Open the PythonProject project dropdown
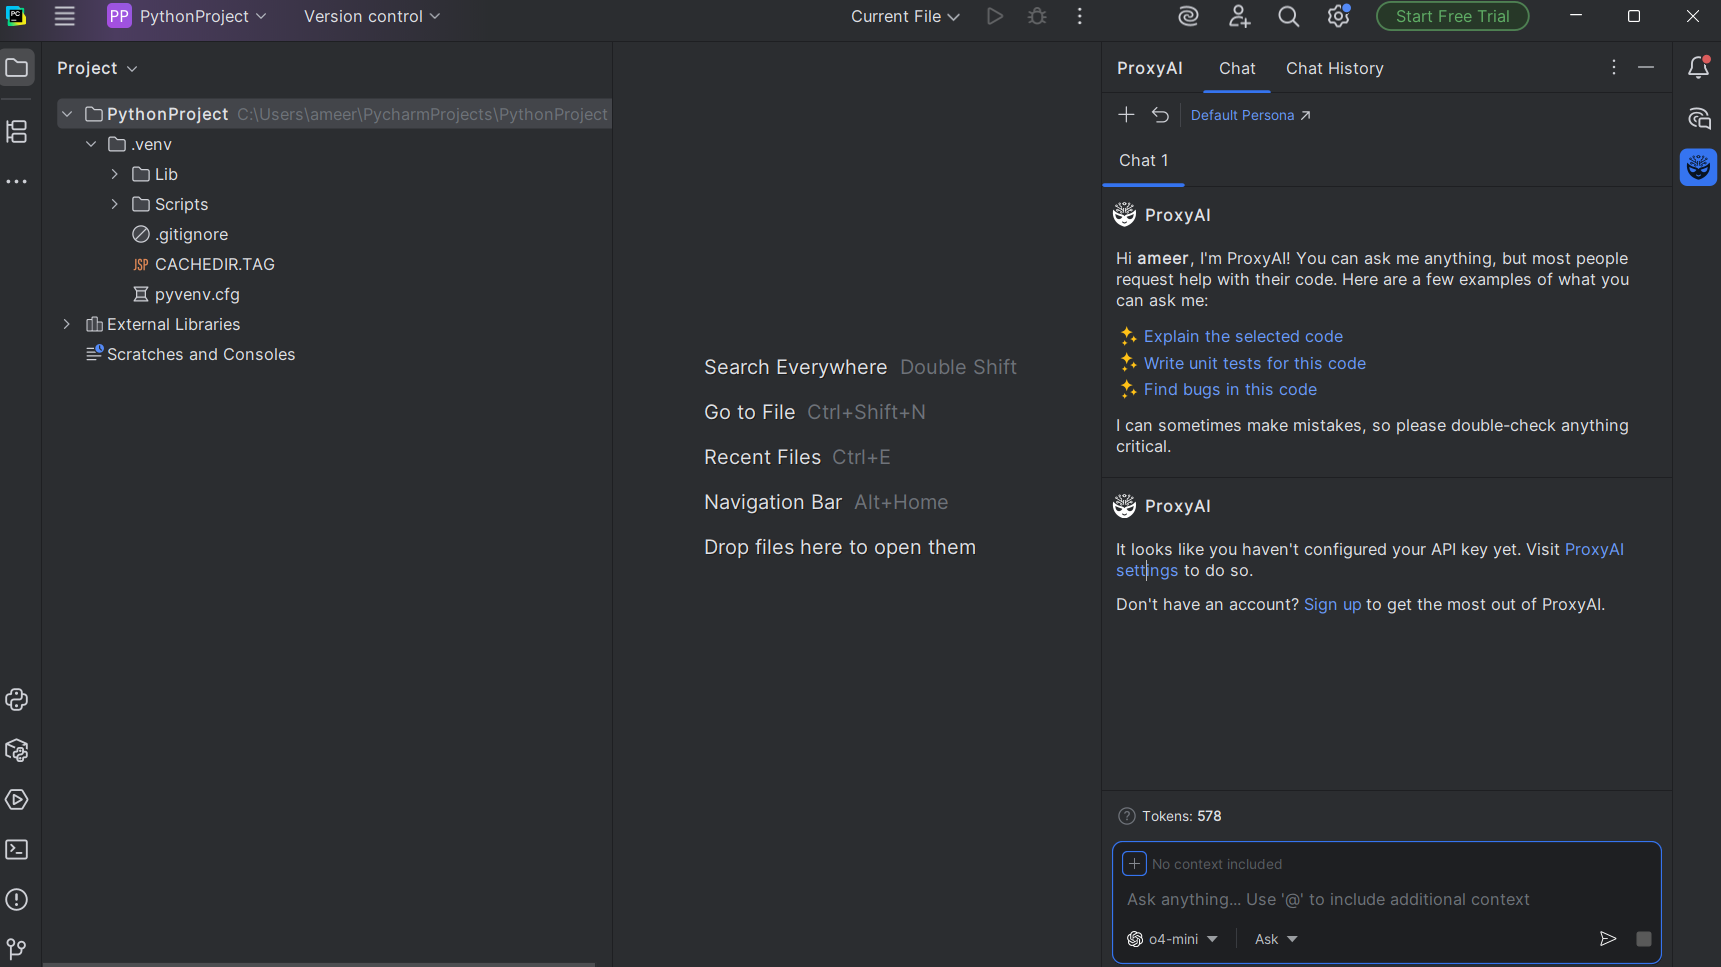This screenshot has height=967, width=1721. click(187, 16)
